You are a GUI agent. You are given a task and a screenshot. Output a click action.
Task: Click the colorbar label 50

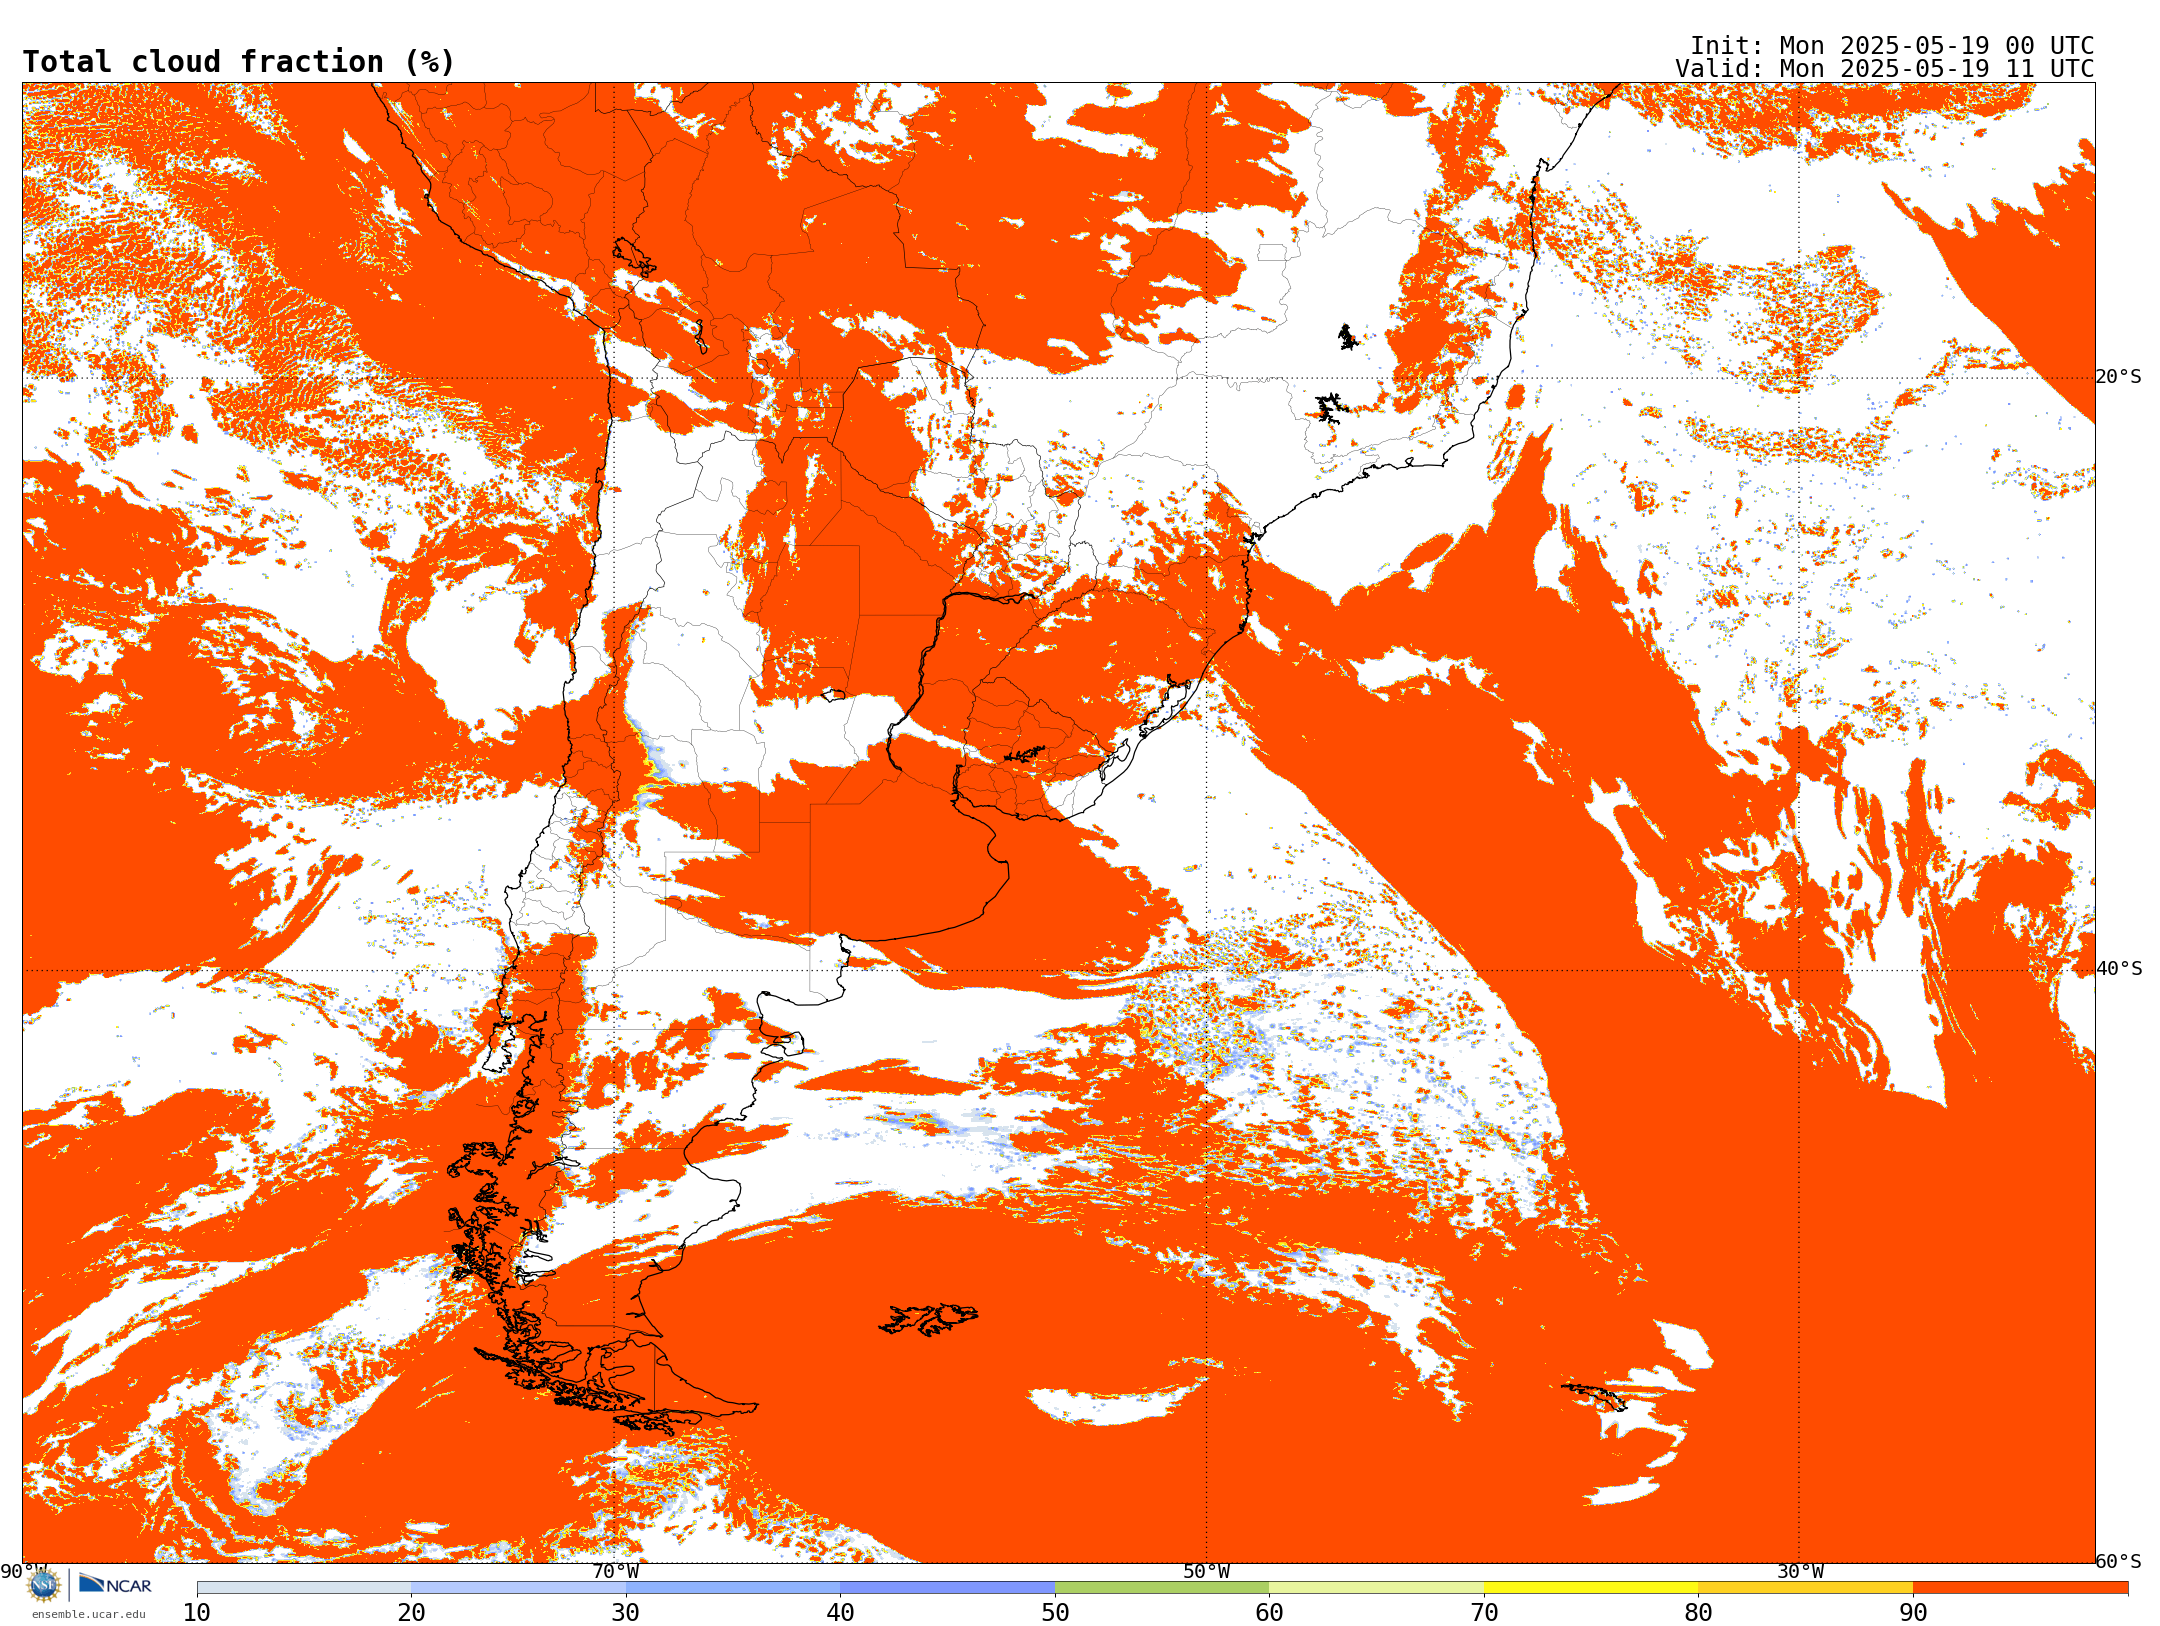click(1055, 1613)
